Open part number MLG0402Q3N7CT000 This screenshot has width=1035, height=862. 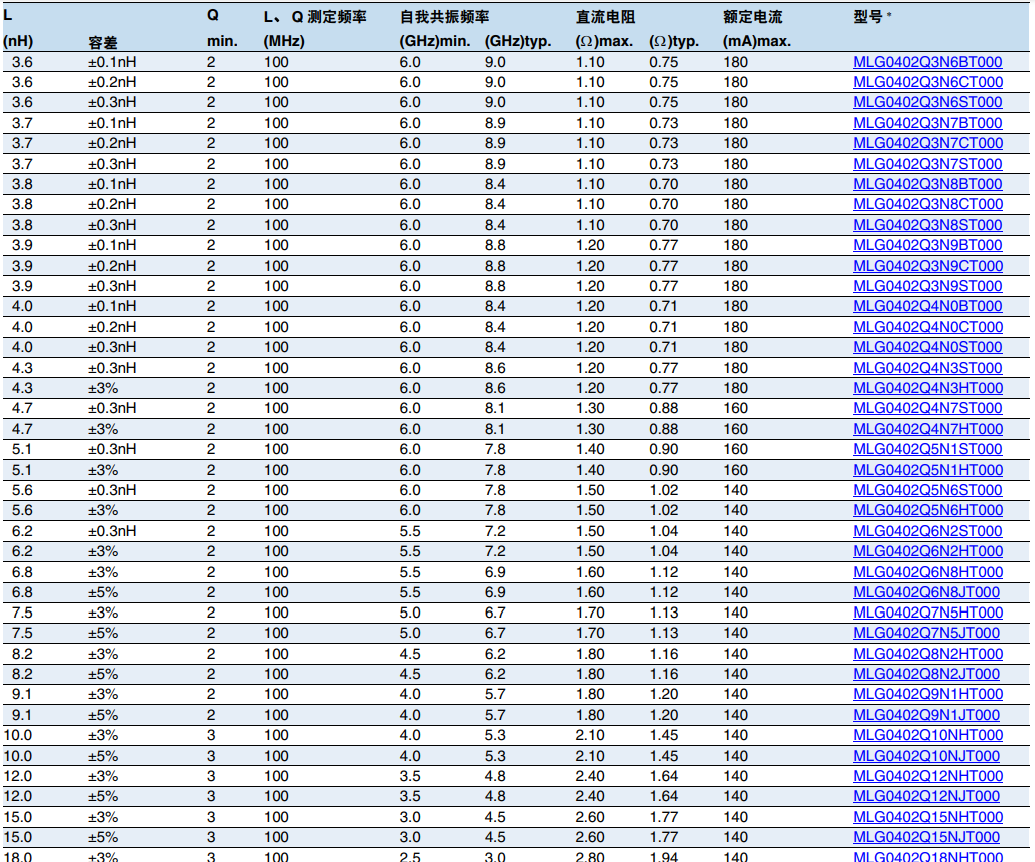click(927, 143)
